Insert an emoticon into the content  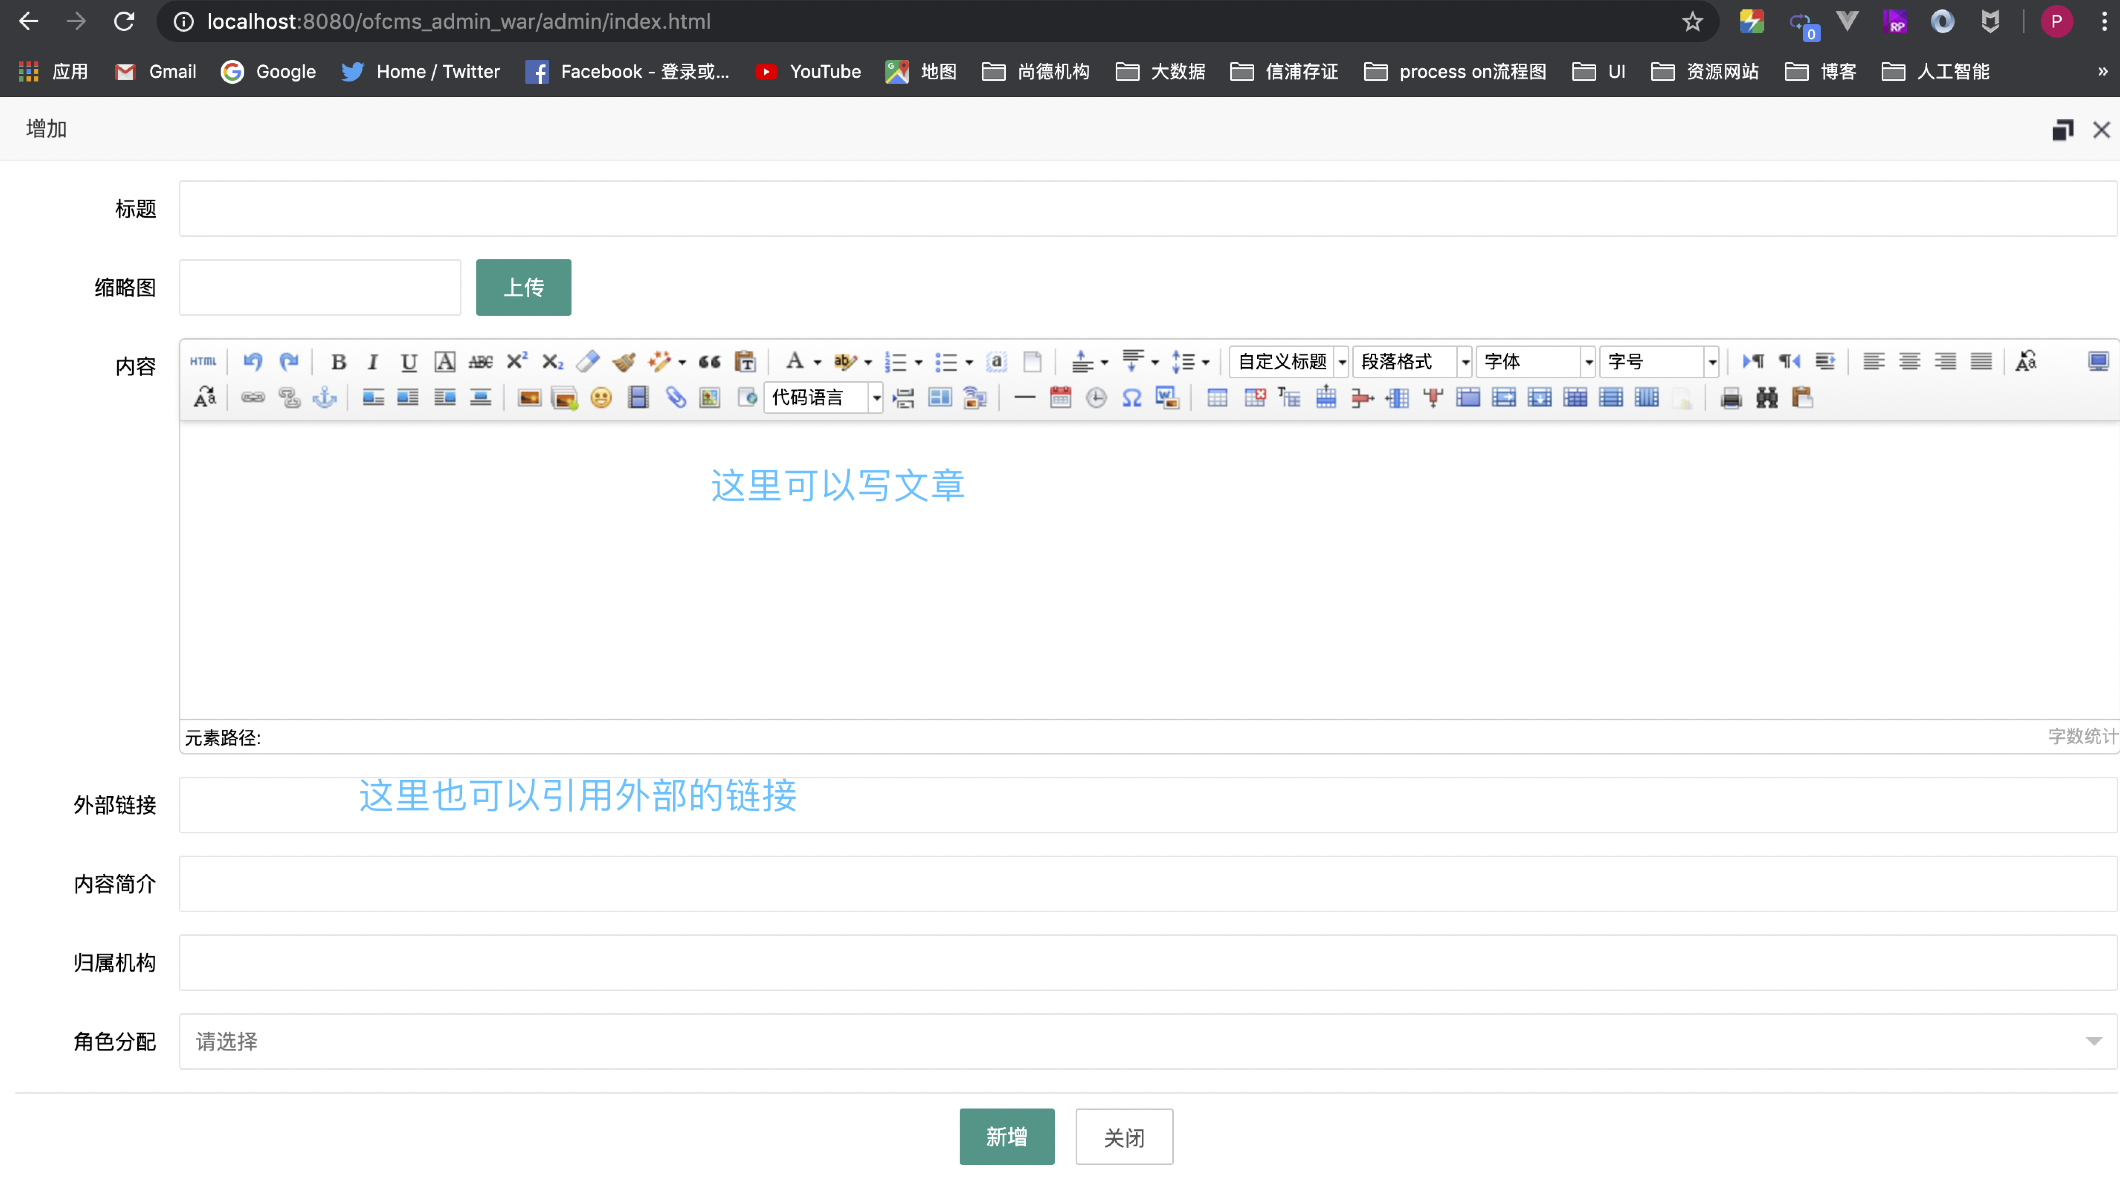tap(601, 397)
